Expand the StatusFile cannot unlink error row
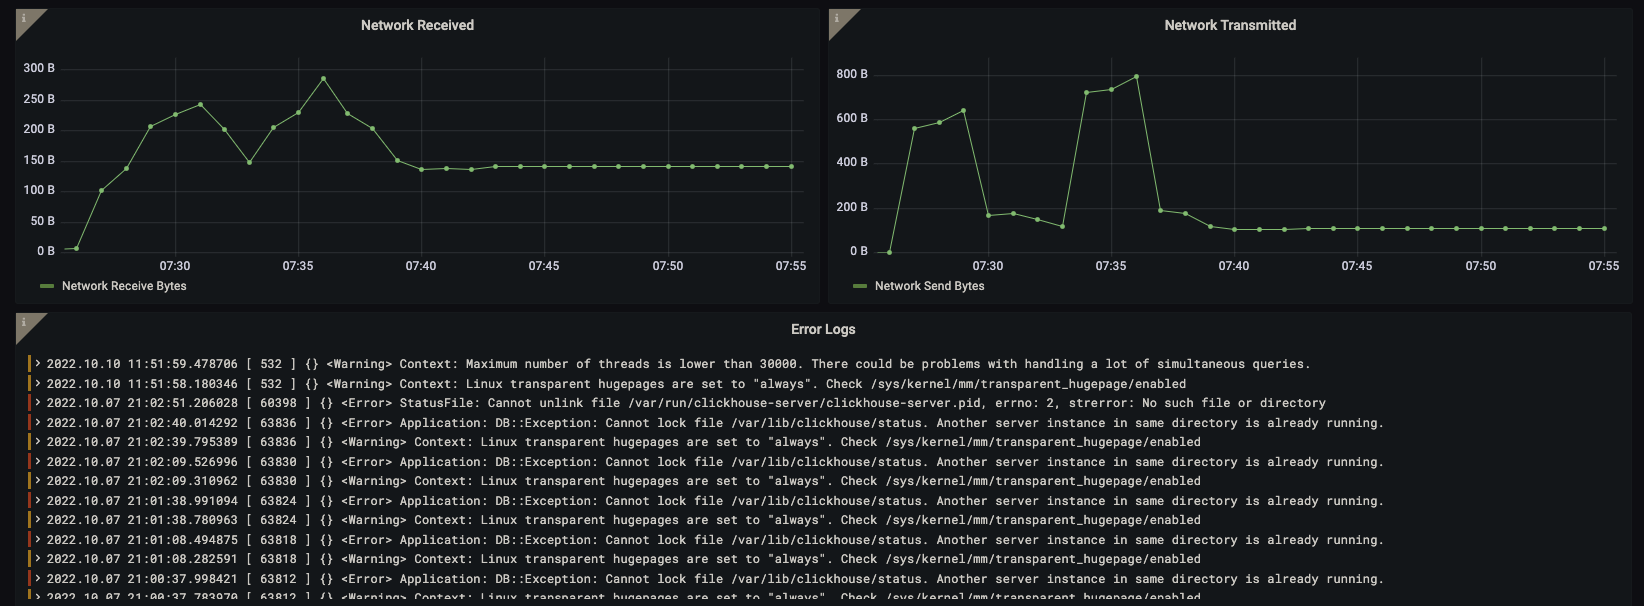Viewport: 1644px width, 606px height. pos(38,403)
